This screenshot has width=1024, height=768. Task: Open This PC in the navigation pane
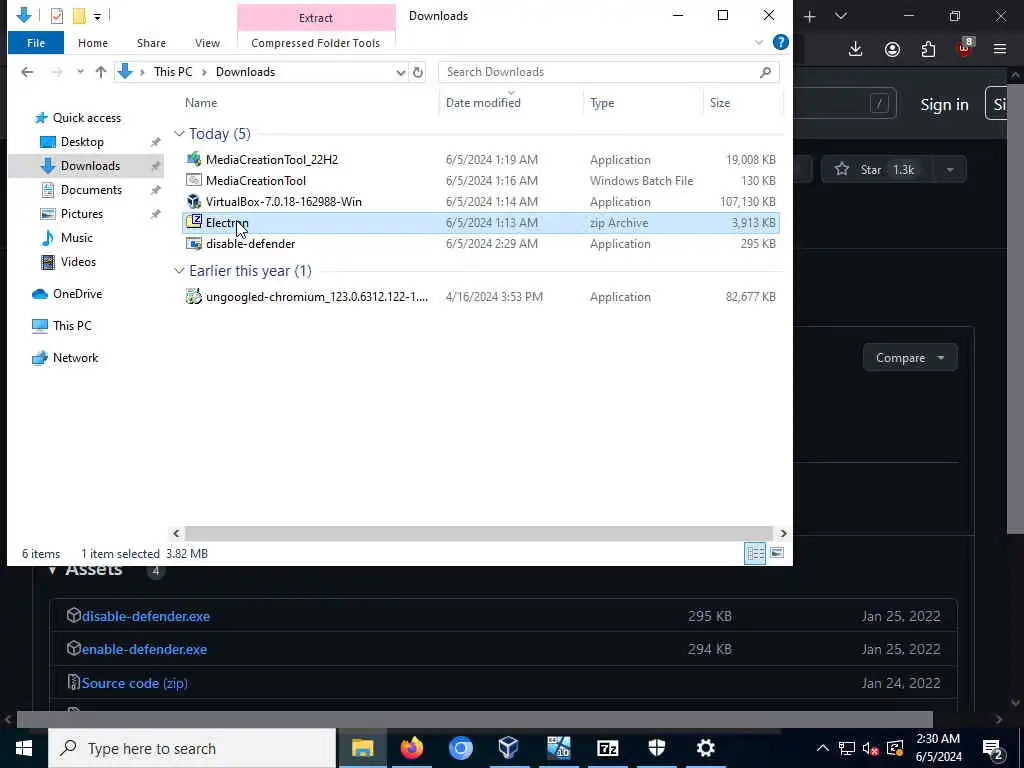point(72,325)
